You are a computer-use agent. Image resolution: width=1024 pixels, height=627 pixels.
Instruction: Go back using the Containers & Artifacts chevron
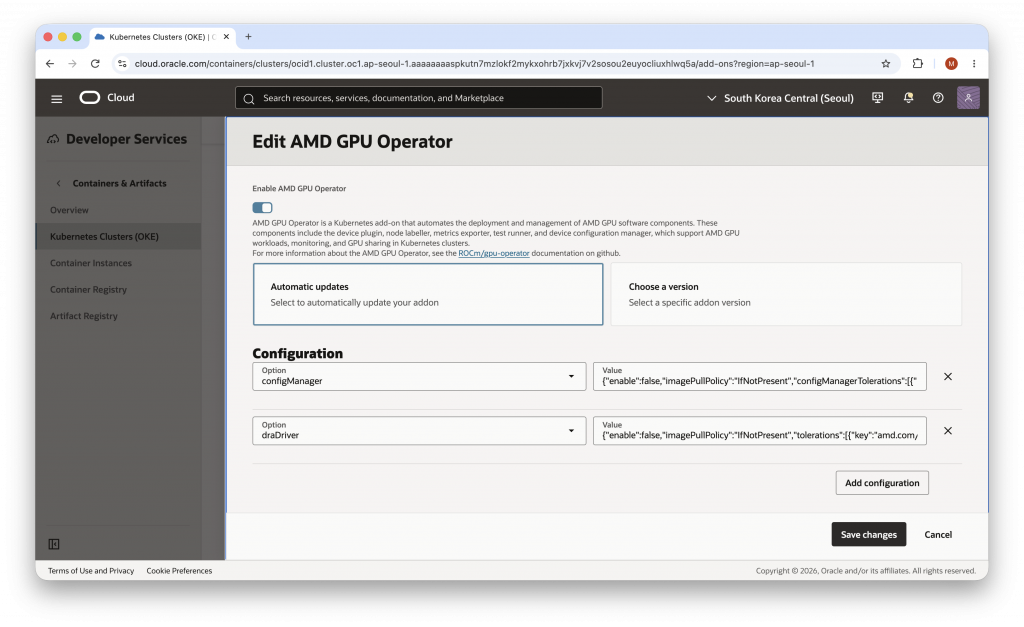tap(58, 184)
